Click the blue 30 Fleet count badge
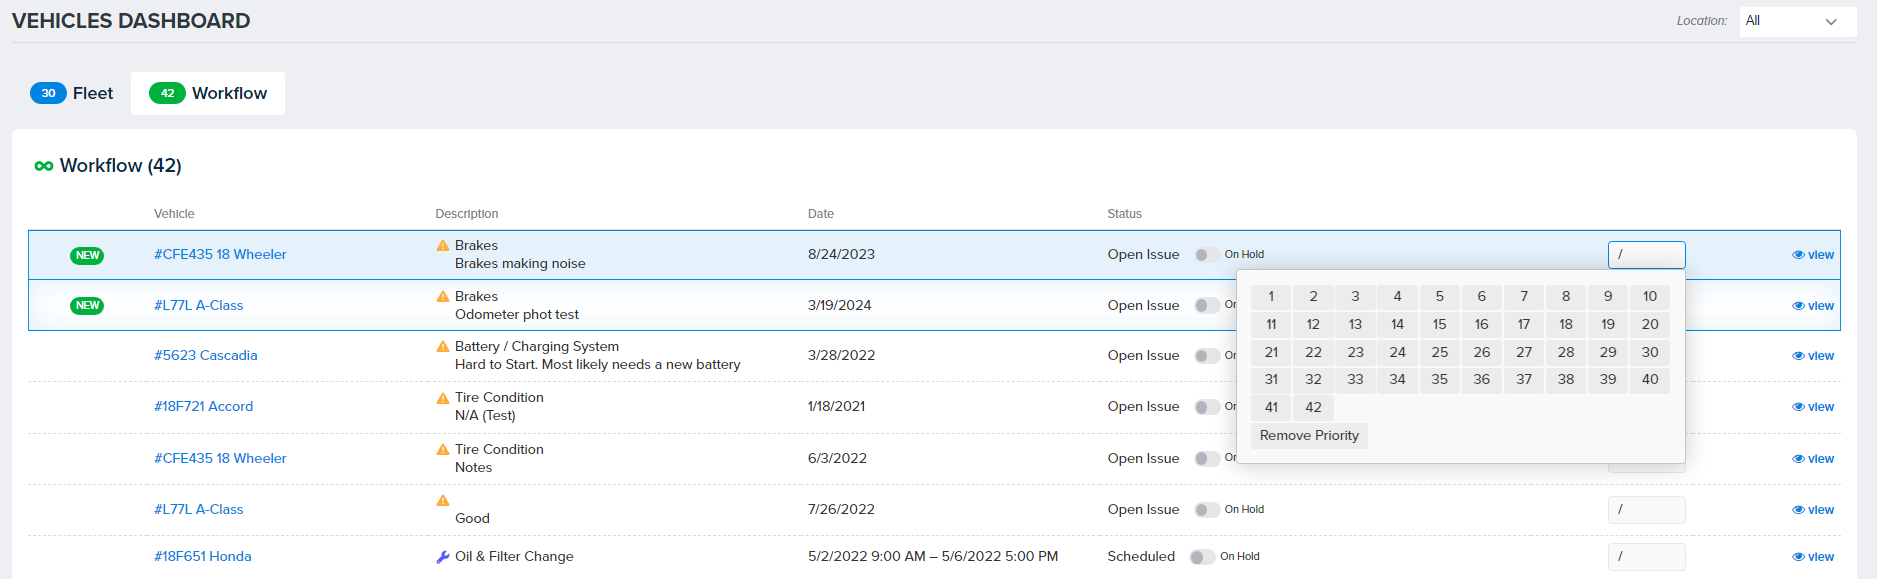Image resolution: width=1877 pixels, height=579 pixels. click(x=48, y=93)
